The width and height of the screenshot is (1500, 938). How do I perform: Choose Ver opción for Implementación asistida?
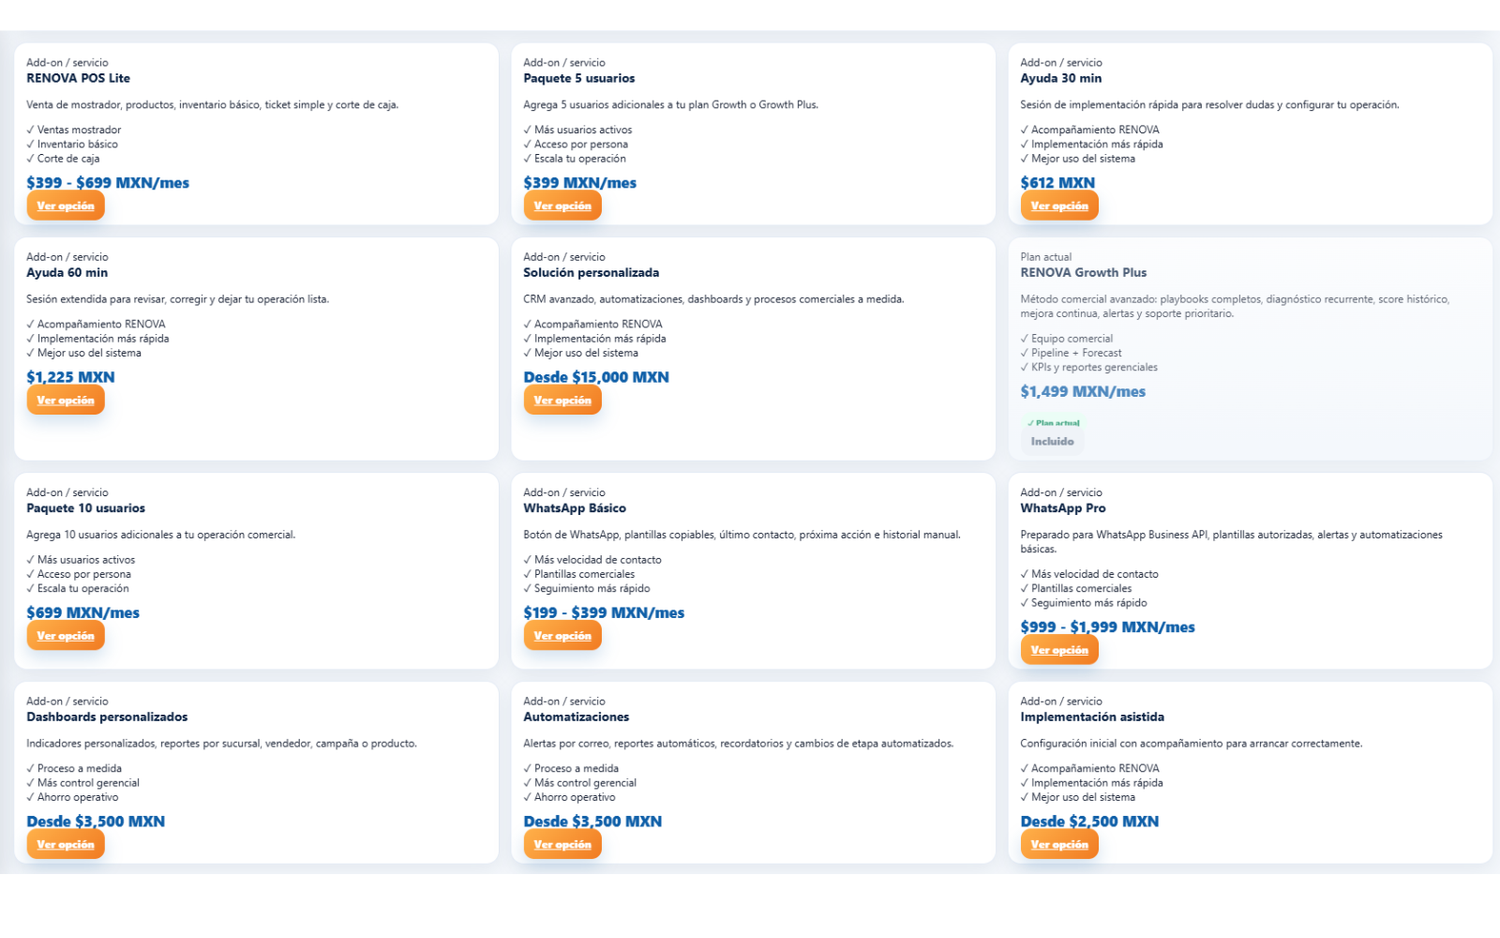[1059, 845]
